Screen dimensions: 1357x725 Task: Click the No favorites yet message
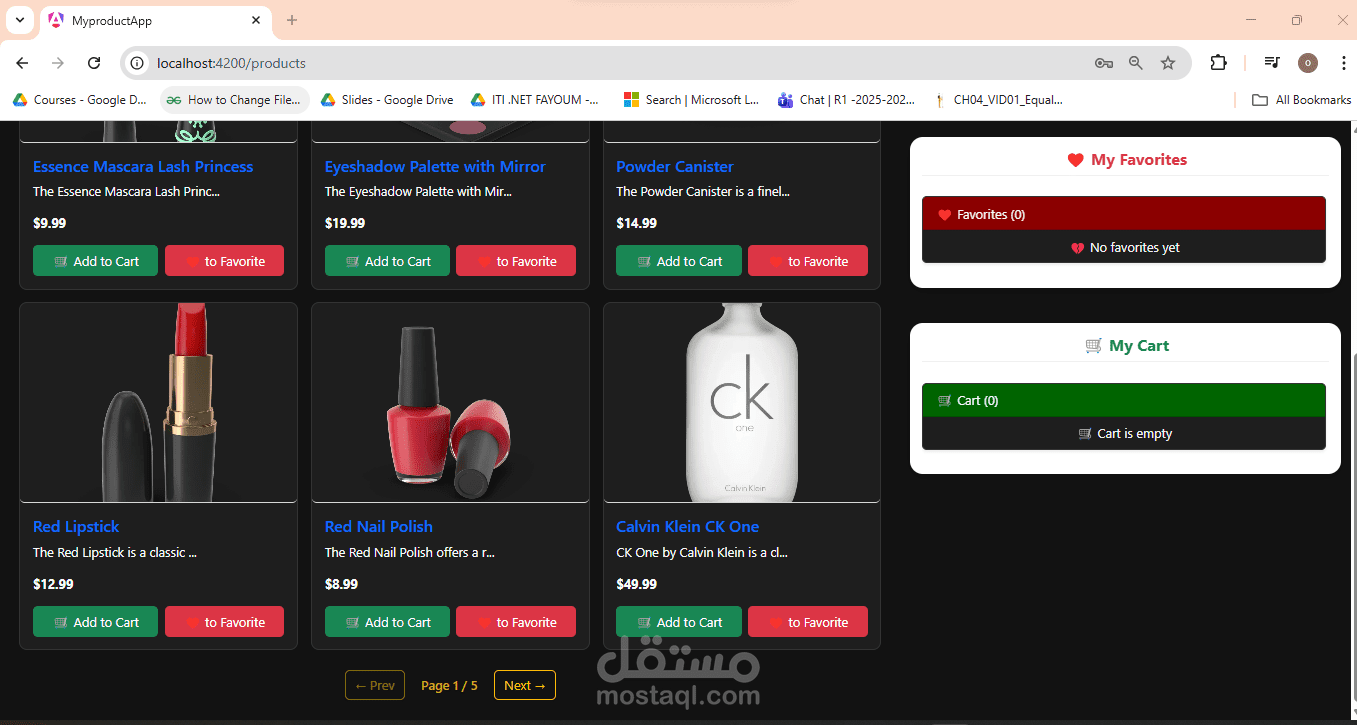click(1125, 248)
